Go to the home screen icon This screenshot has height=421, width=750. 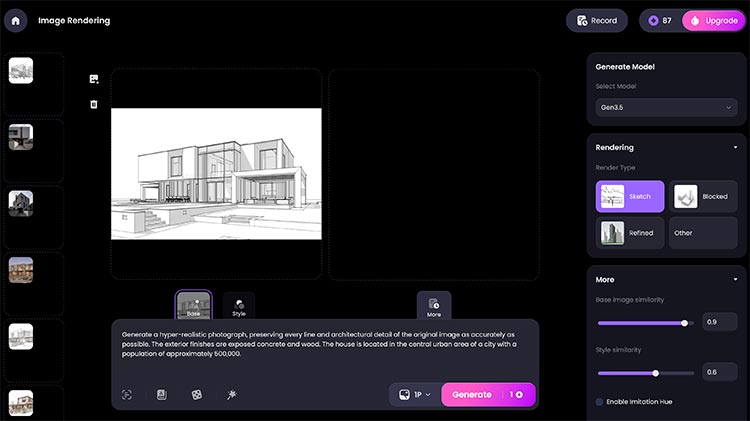pos(15,21)
